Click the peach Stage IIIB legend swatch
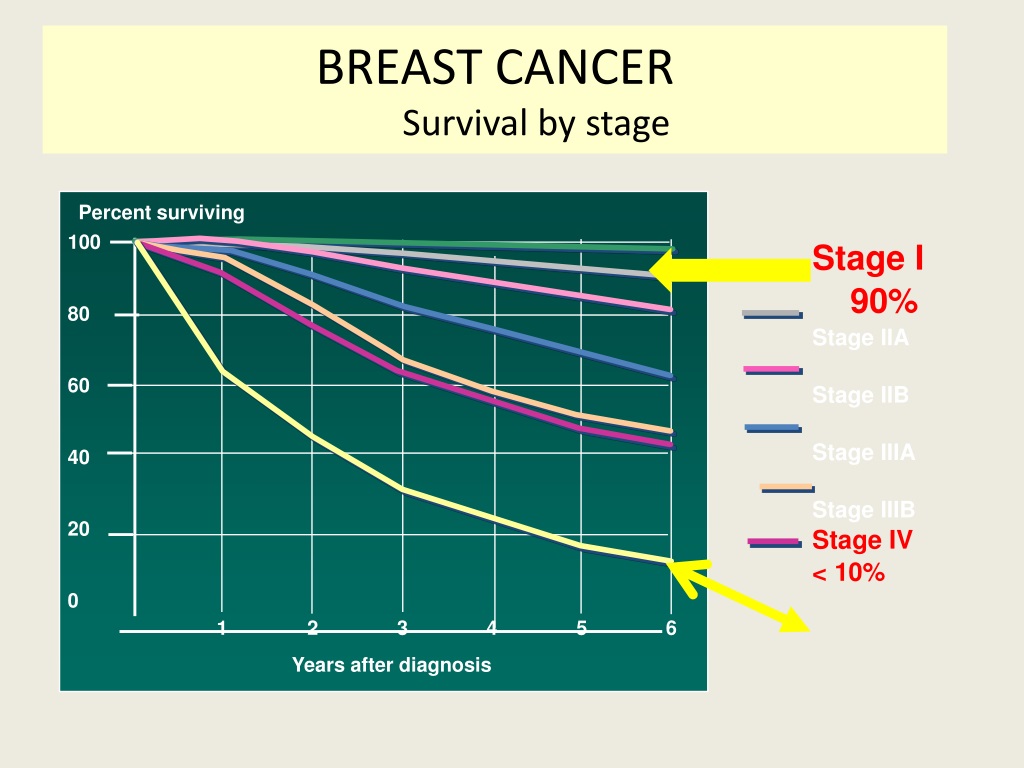Viewport: 1024px width, 768px height. pyautogui.click(x=787, y=488)
